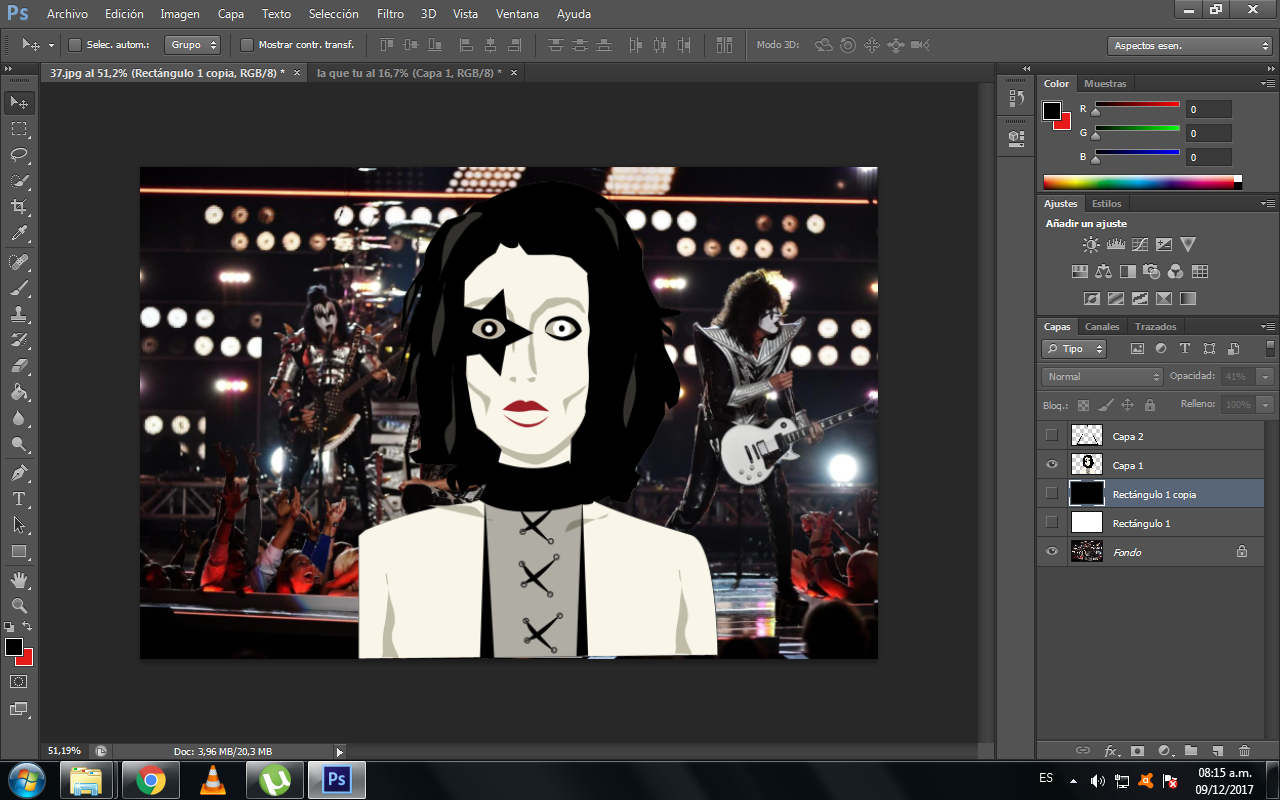Click the G value input field
1280x800 pixels.
(x=1209, y=133)
